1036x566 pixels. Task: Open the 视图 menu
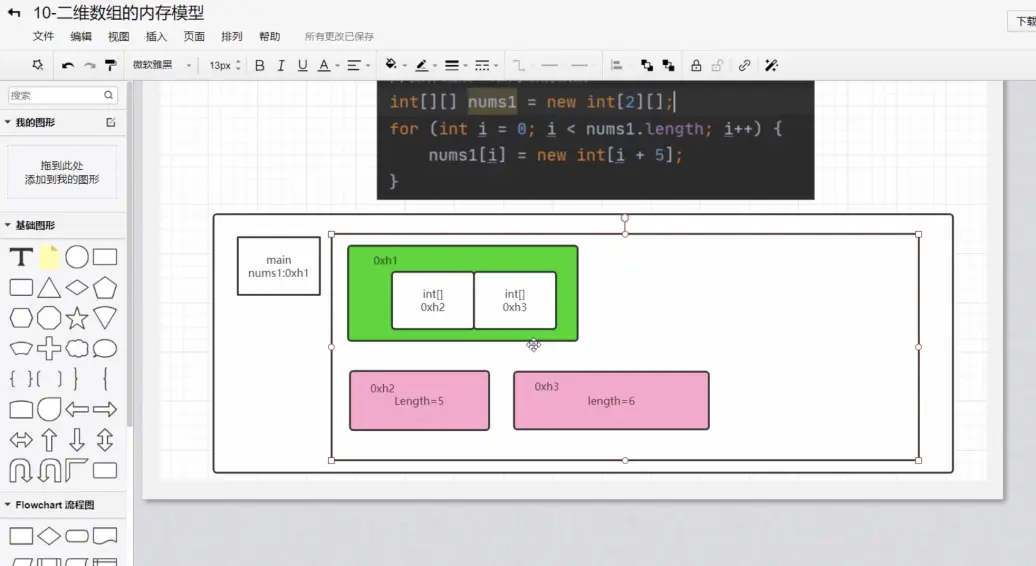coord(118,36)
